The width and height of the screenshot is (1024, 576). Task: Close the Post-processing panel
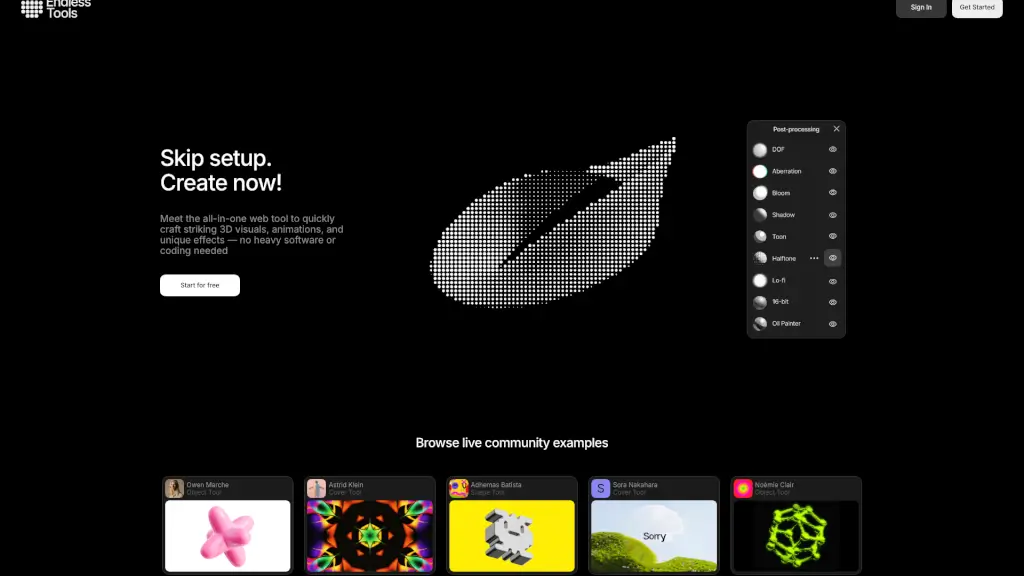(837, 129)
